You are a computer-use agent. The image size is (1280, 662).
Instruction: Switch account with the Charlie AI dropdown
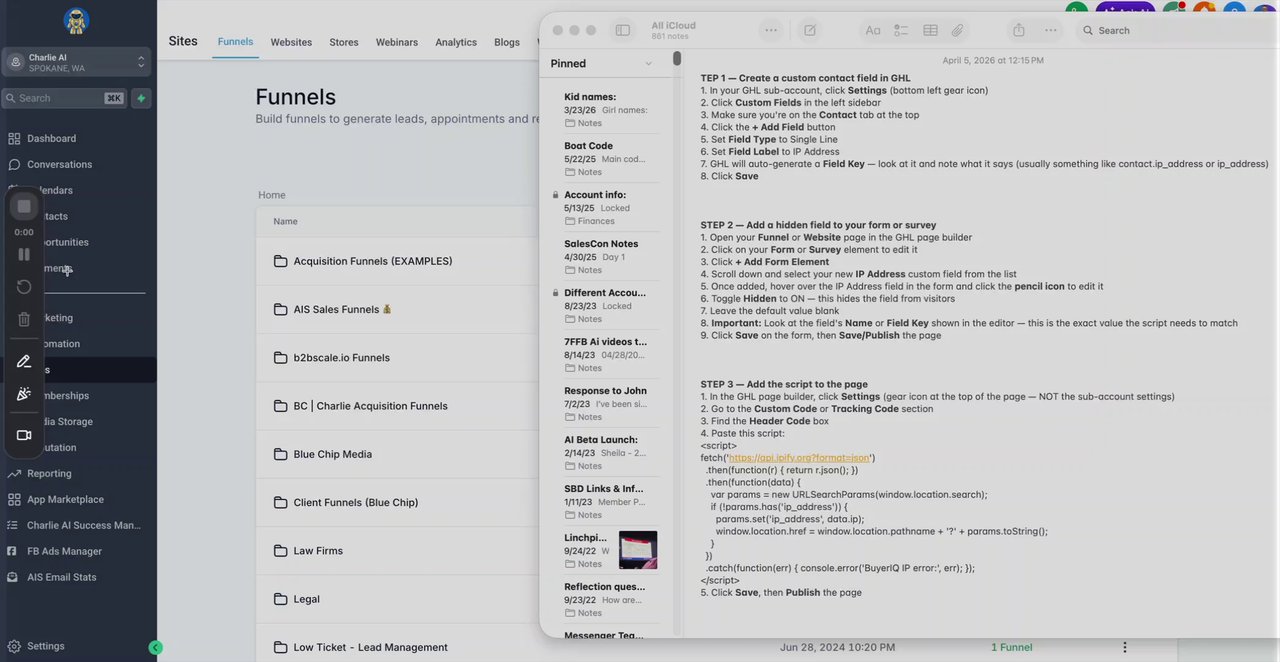(77, 62)
